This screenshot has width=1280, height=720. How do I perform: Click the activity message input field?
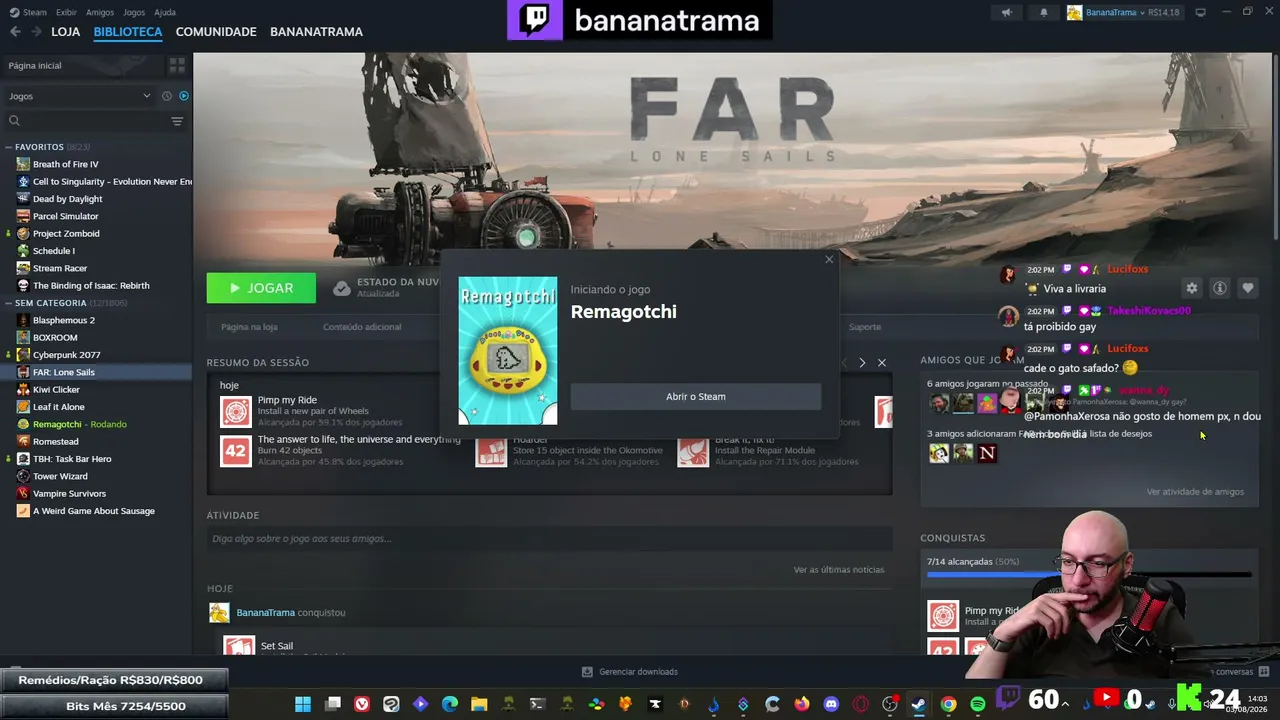coord(548,539)
